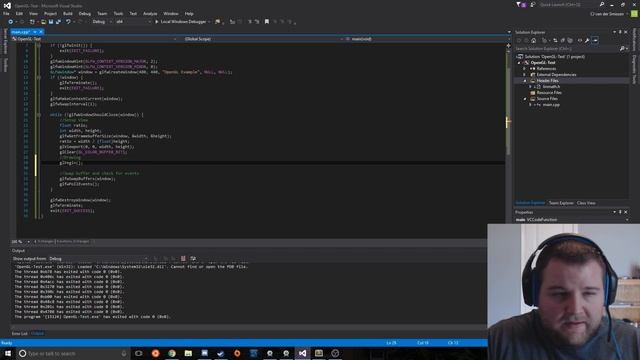The image size is (640, 360).
Task: Click Solution Explorer Properties wrench icon
Action: click(587, 40)
